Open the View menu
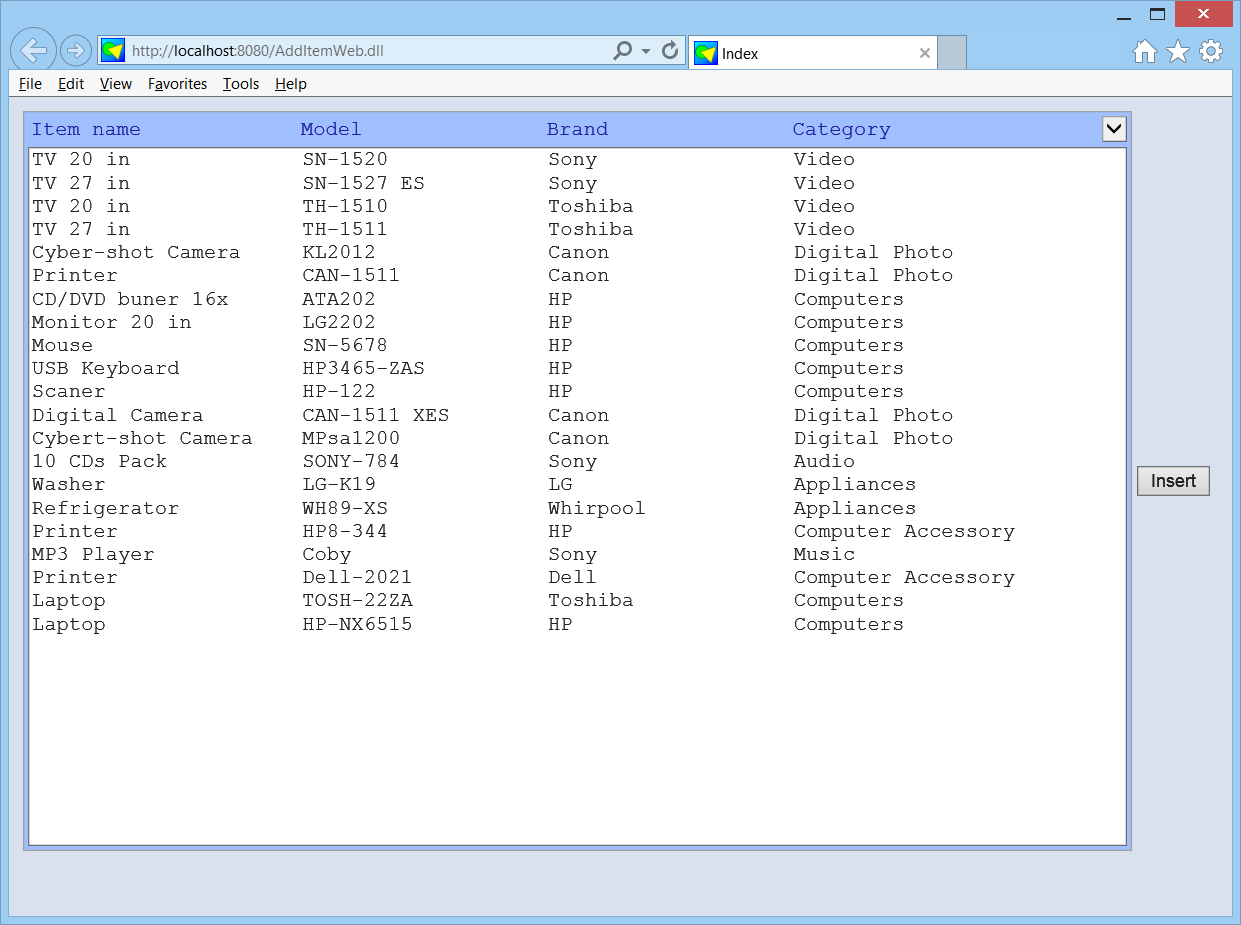Screen dimensions: 1241x925 [x=116, y=84]
